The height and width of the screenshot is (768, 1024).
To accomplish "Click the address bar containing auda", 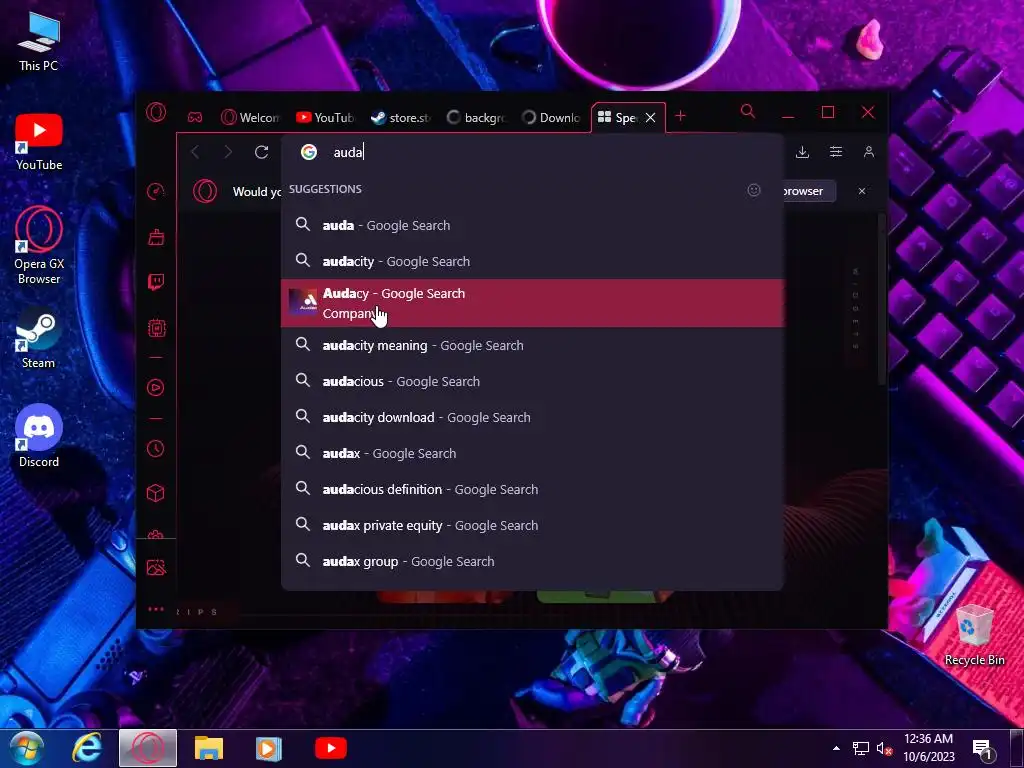I will 532,152.
